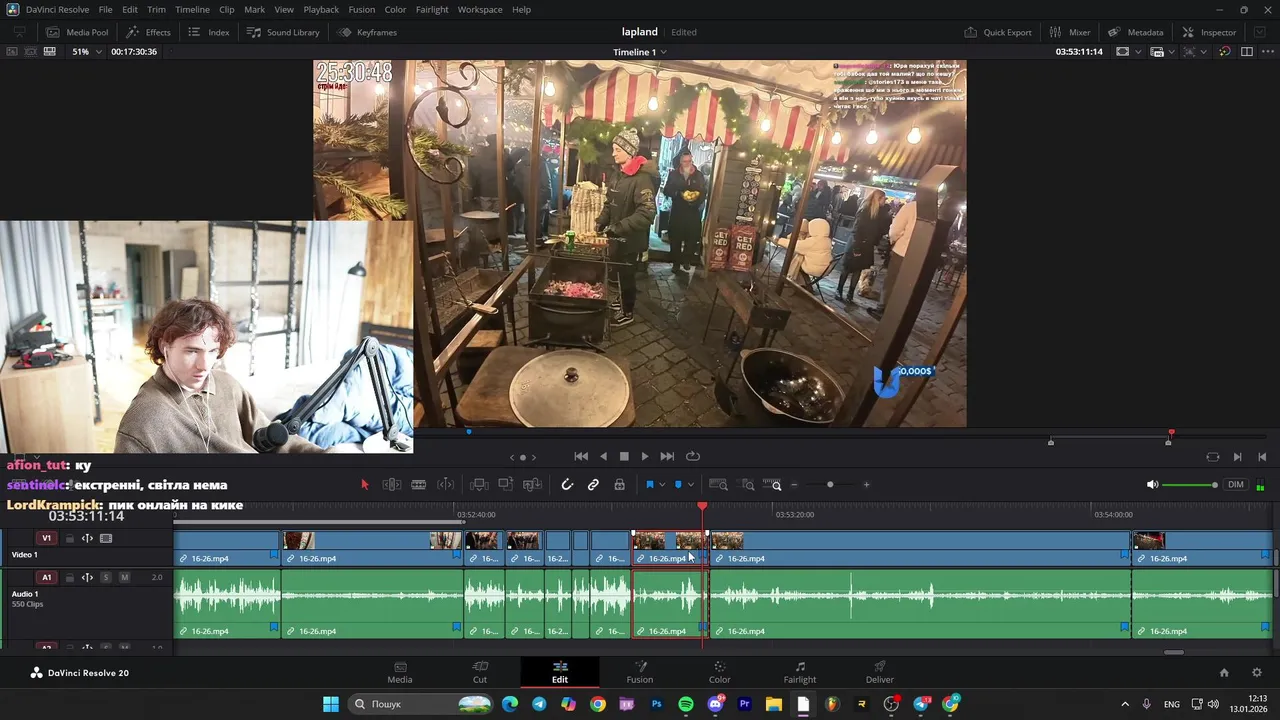The image size is (1280, 720).
Task: Switch to the Color page
Action: [x=720, y=672]
